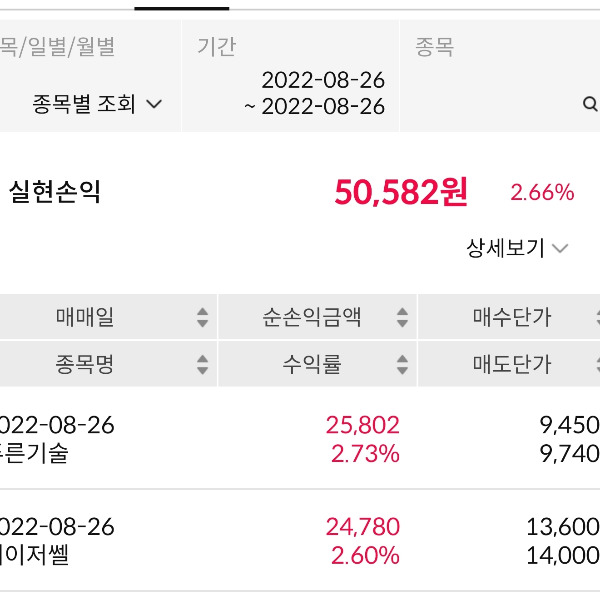Select the 레이저쎌 trade row name

tap(35, 555)
